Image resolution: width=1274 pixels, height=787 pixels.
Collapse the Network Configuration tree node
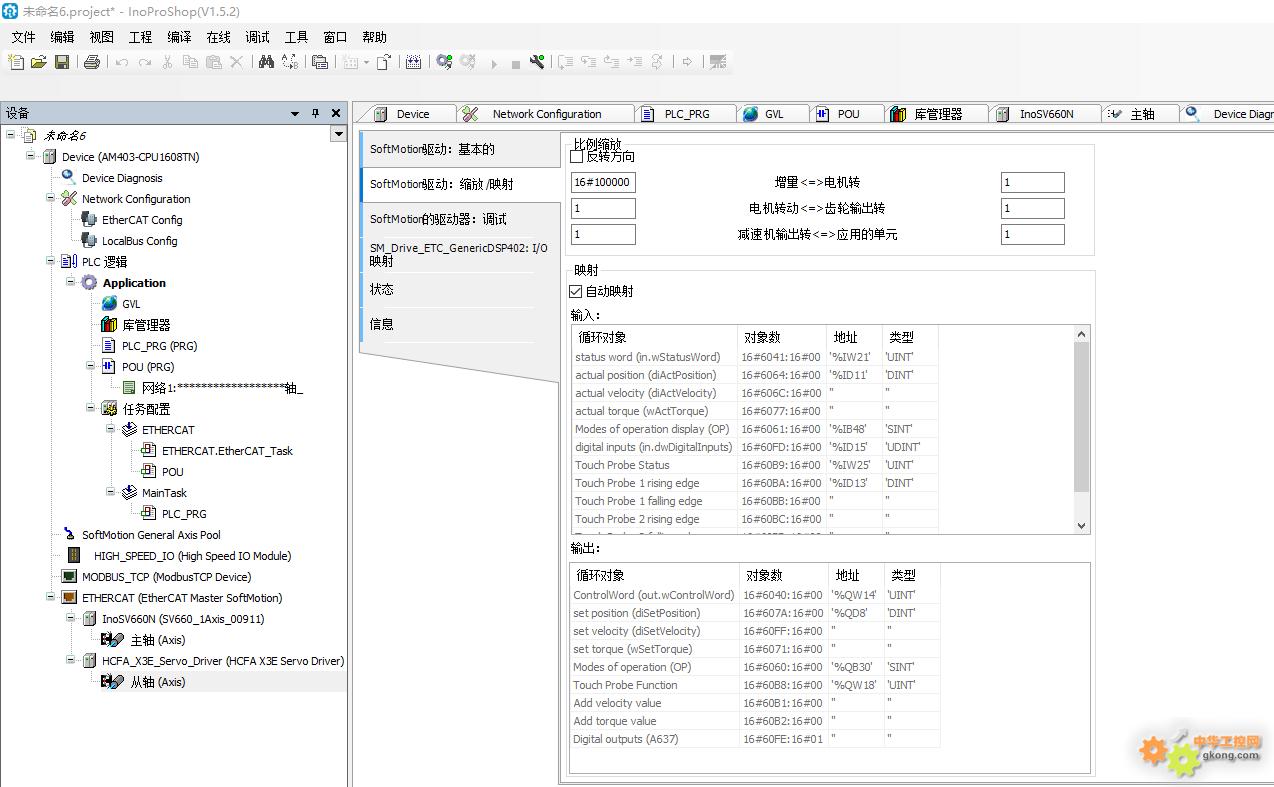pos(51,199)
